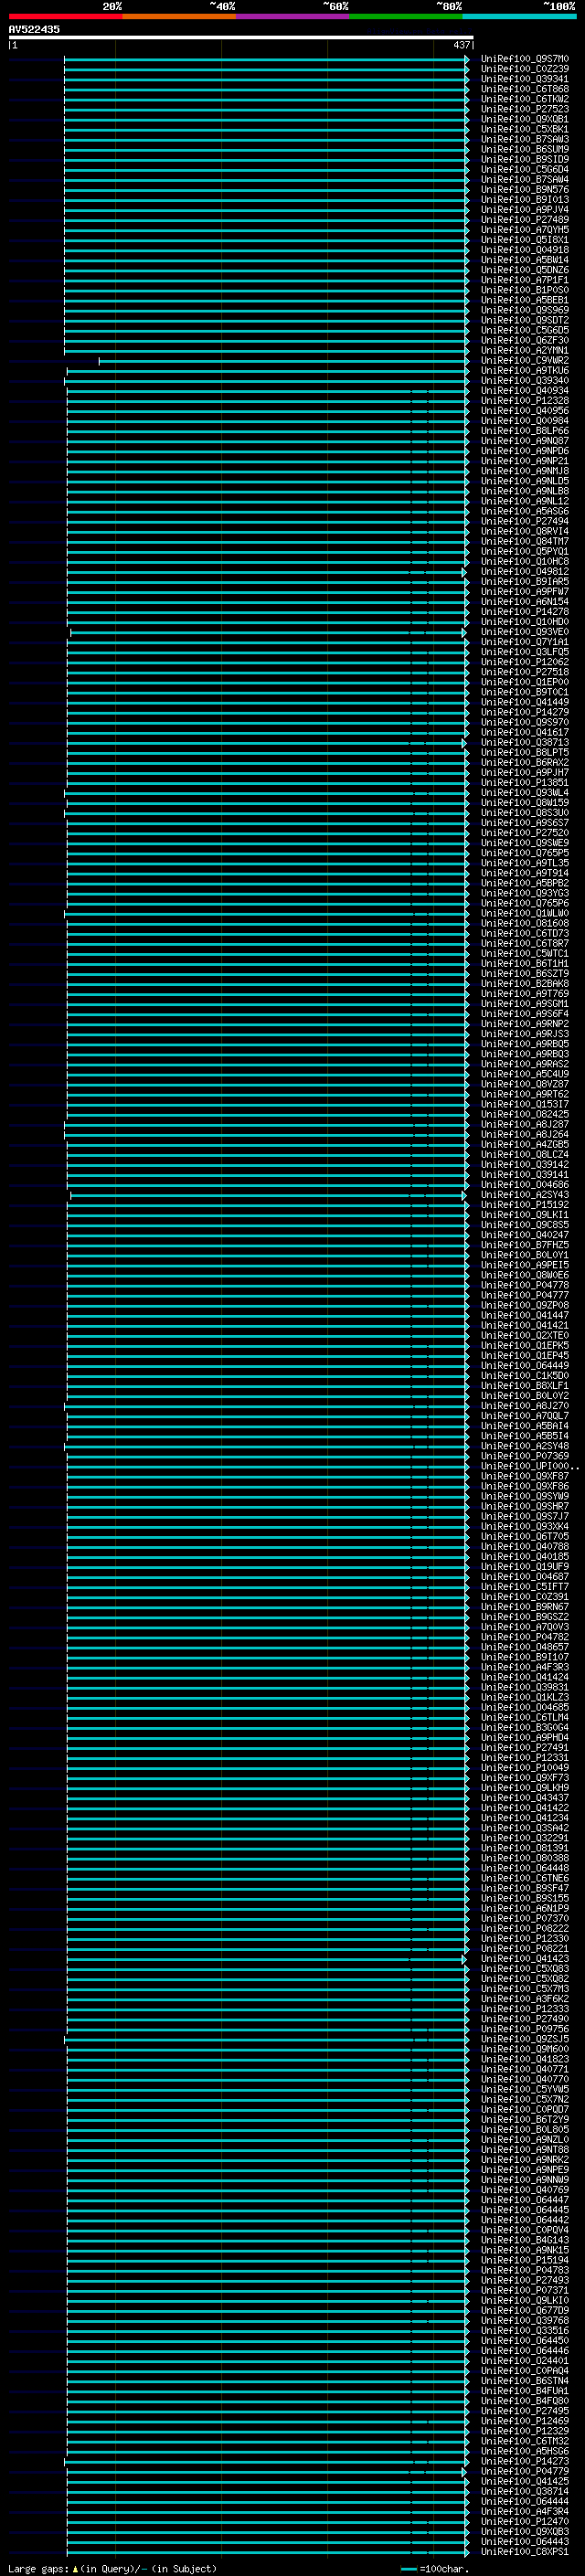The width and height of the screenshot is (585, 2576).
Task: Click the alignment bar for UniRef100_C9VWR2
Action: (x=283, y=361)
